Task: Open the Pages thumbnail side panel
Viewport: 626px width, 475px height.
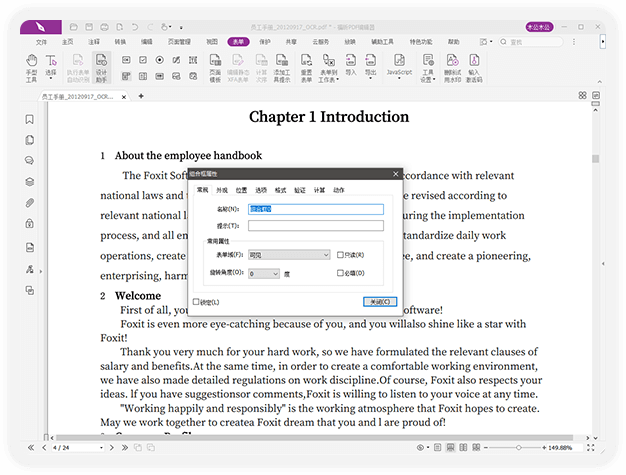Action: (30, 140)
